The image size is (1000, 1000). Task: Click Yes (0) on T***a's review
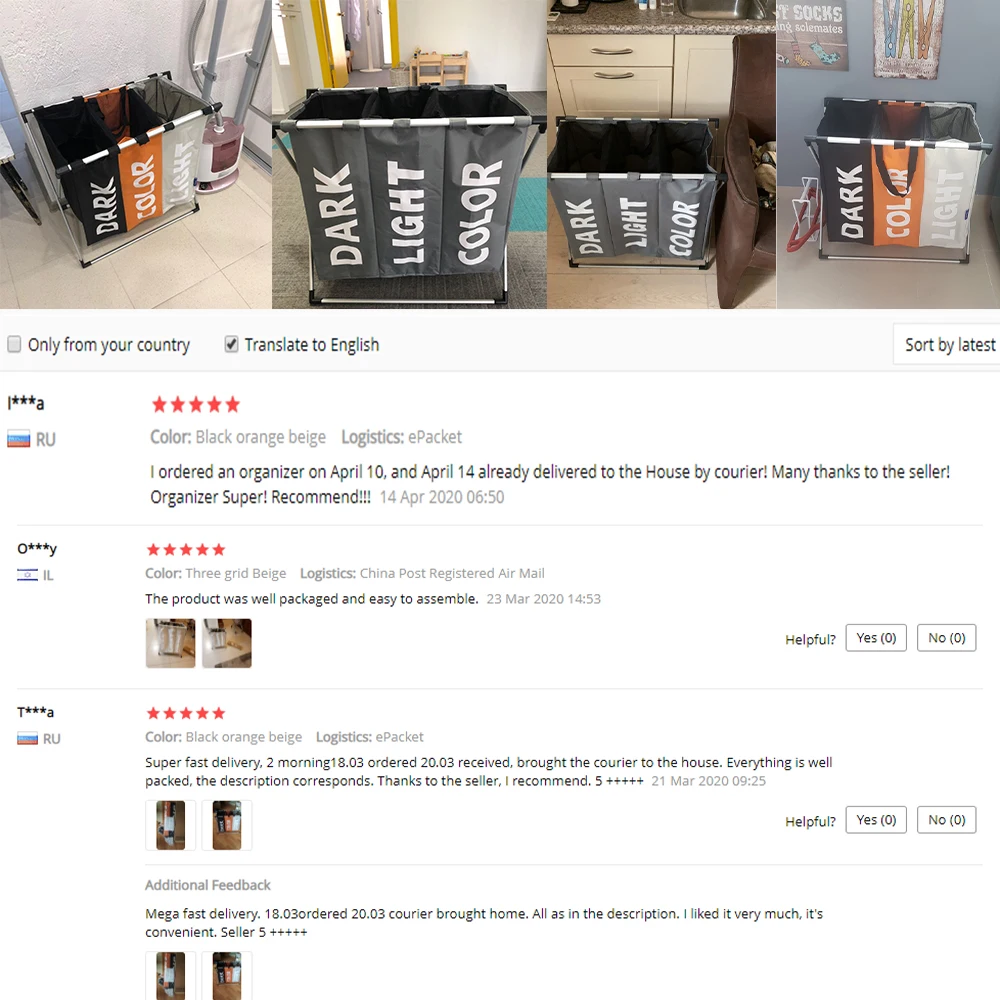(x=876, y=820)
